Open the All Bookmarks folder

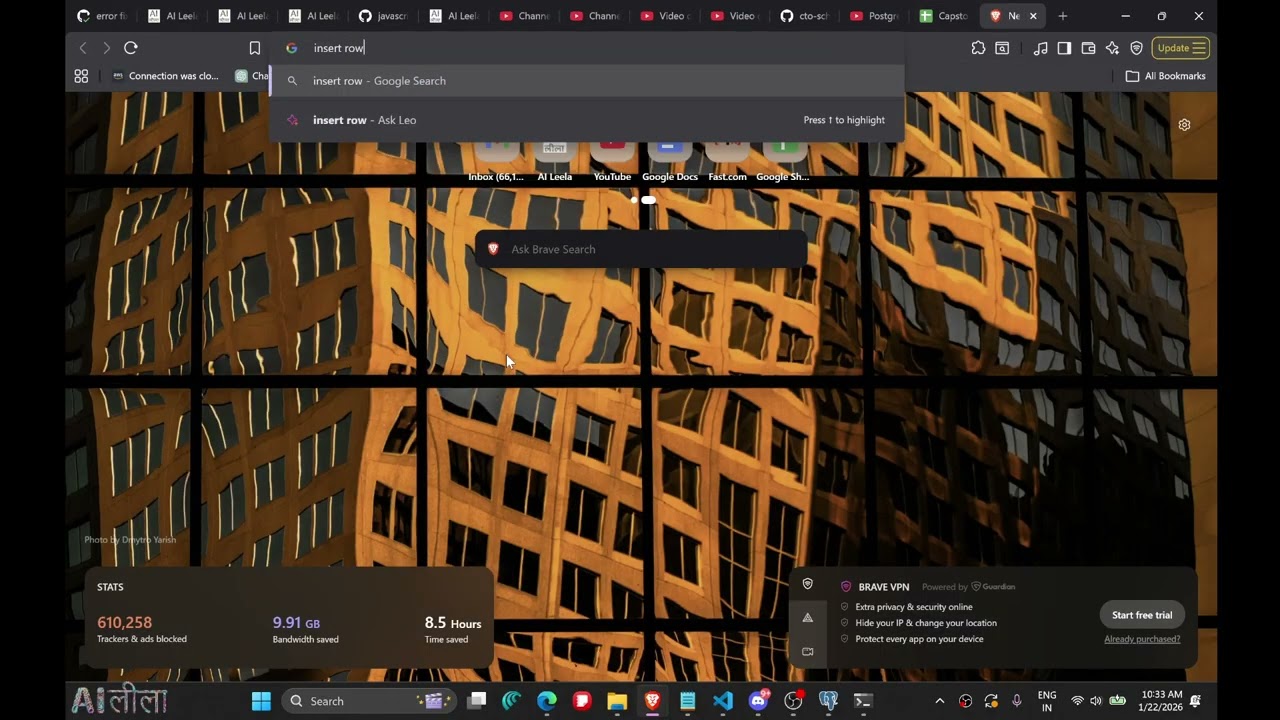[x=1165, y=76]
